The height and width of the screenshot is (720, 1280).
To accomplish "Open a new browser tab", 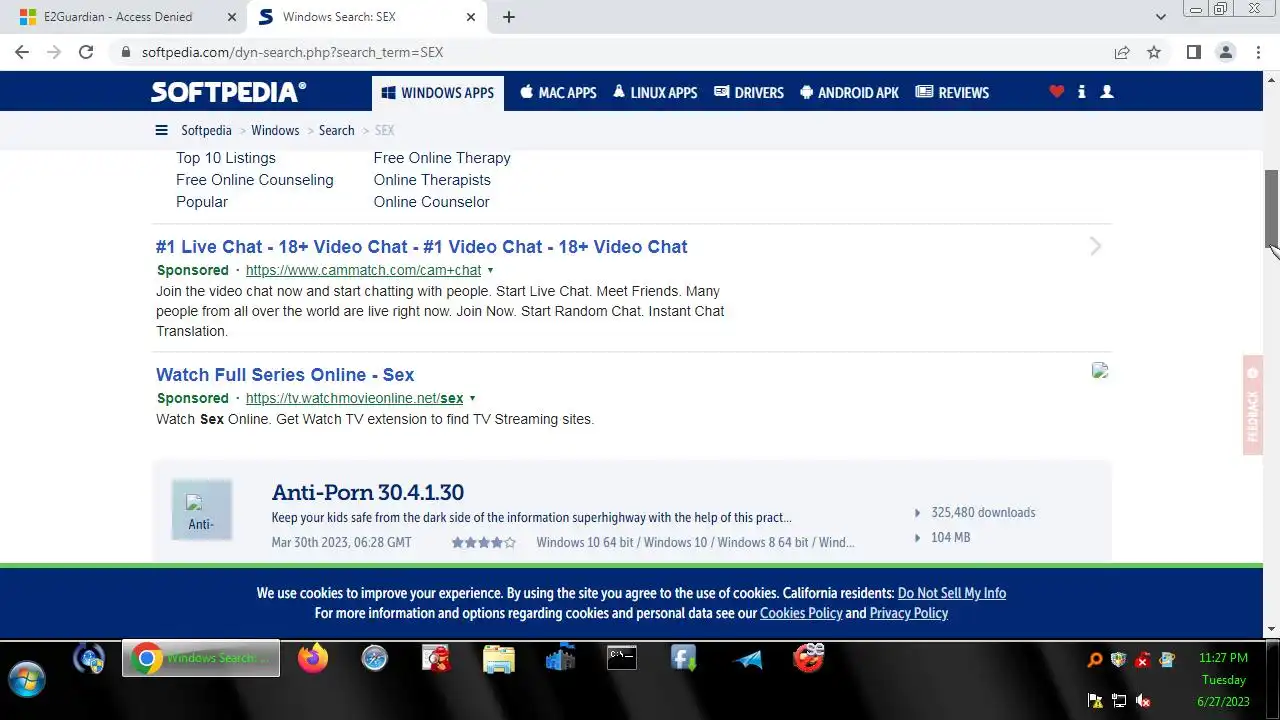I will tap(508, 17).
